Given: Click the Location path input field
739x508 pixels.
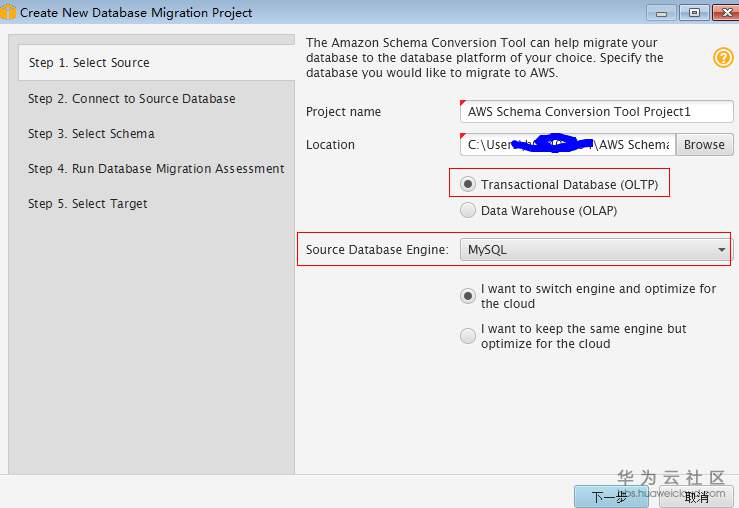Looking at the screenshot, I should (568, 145).
